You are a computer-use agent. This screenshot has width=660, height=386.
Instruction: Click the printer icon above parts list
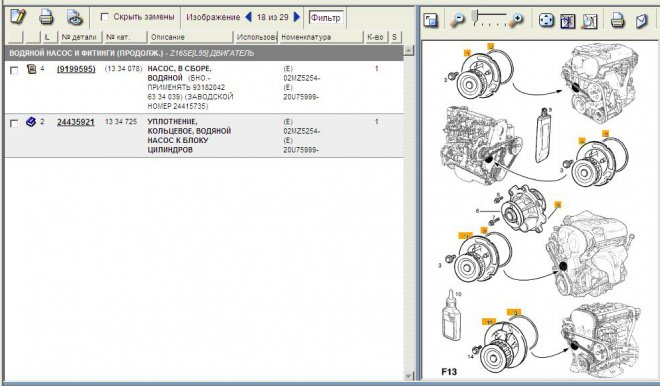click(x=46, y=17)
